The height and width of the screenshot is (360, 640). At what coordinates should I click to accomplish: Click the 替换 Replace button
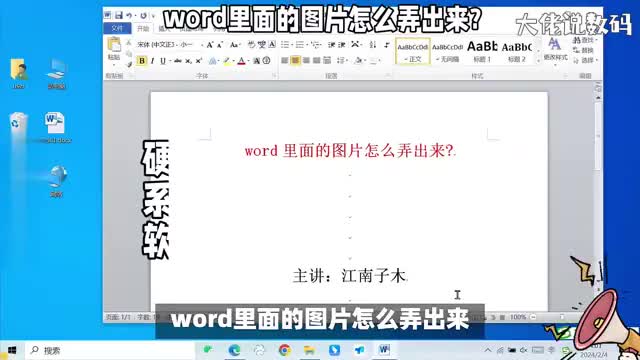pyautogui.click(x=584, y=50)
